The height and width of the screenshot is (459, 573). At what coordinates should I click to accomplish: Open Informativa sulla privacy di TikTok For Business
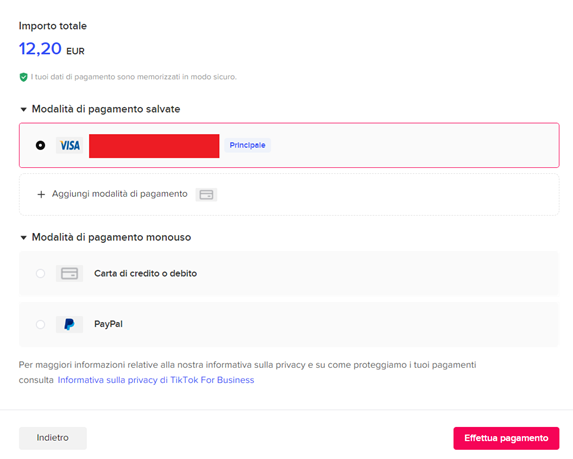coord(156,380)
